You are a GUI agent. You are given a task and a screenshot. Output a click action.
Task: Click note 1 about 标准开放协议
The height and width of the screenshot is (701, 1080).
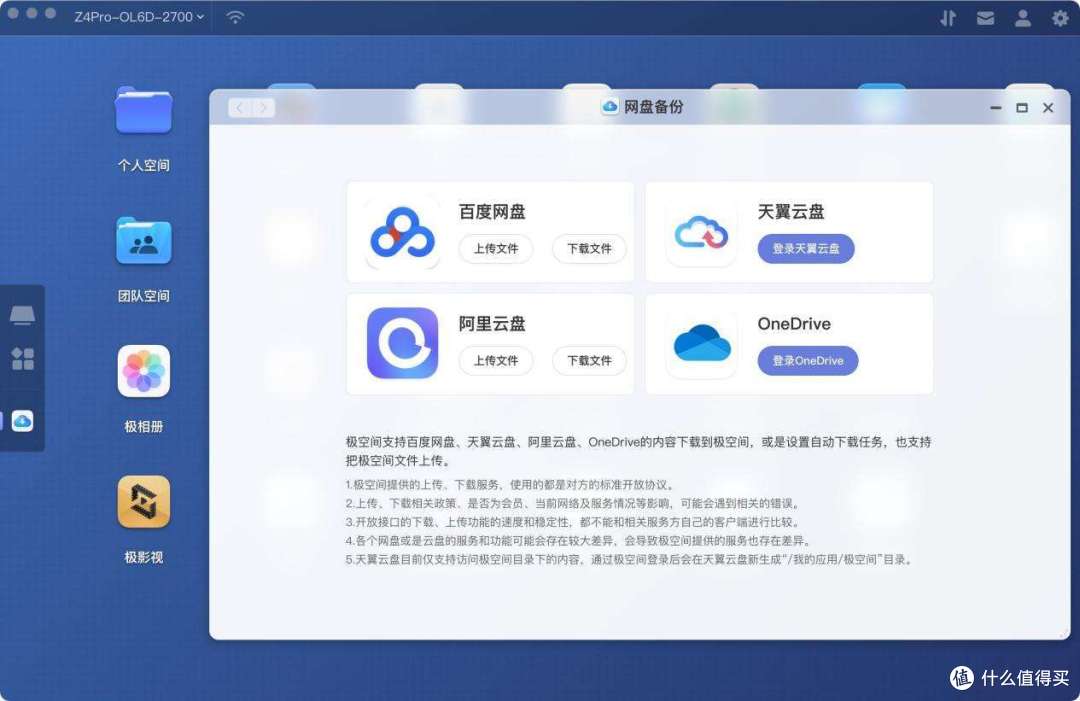510,485
